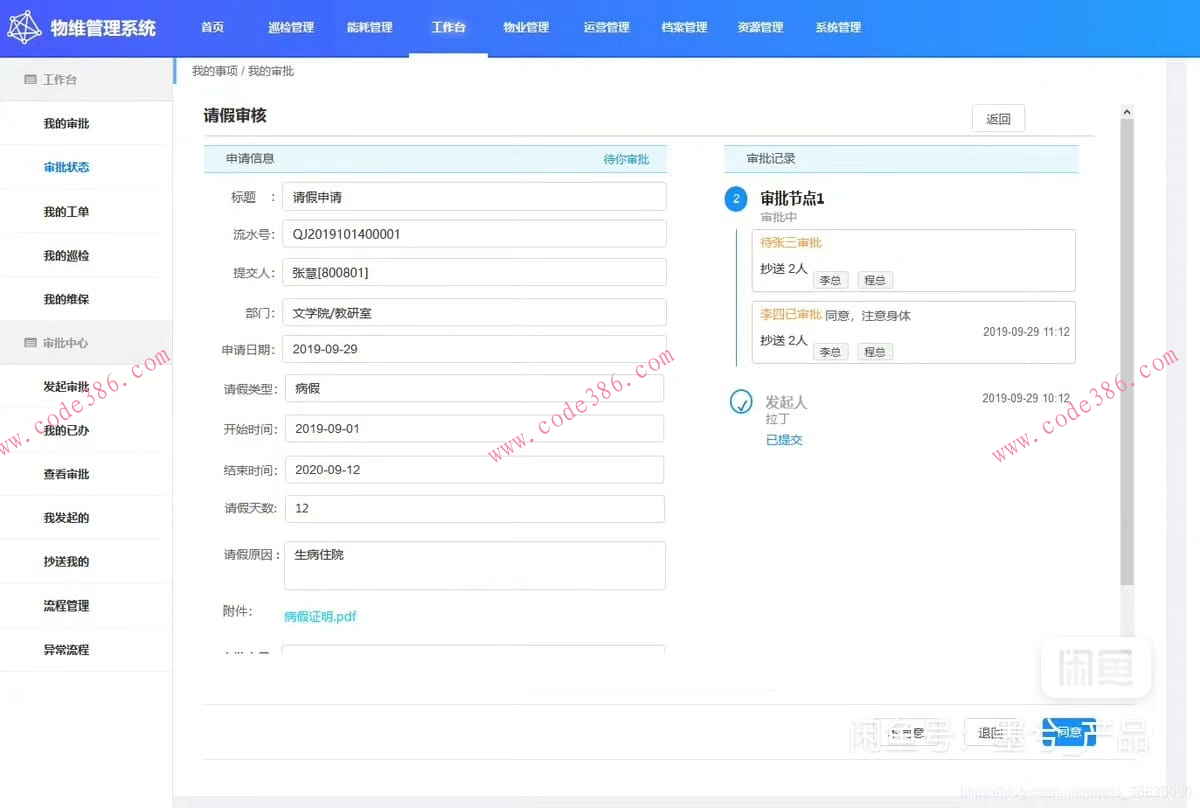Click the 返回 button
Screen dimensions: 1200x808
coord(997,117)
